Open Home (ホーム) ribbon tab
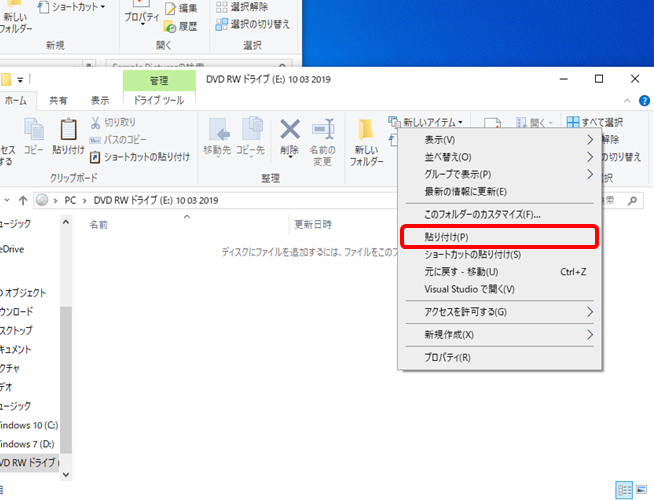 [x=16, y=101]
